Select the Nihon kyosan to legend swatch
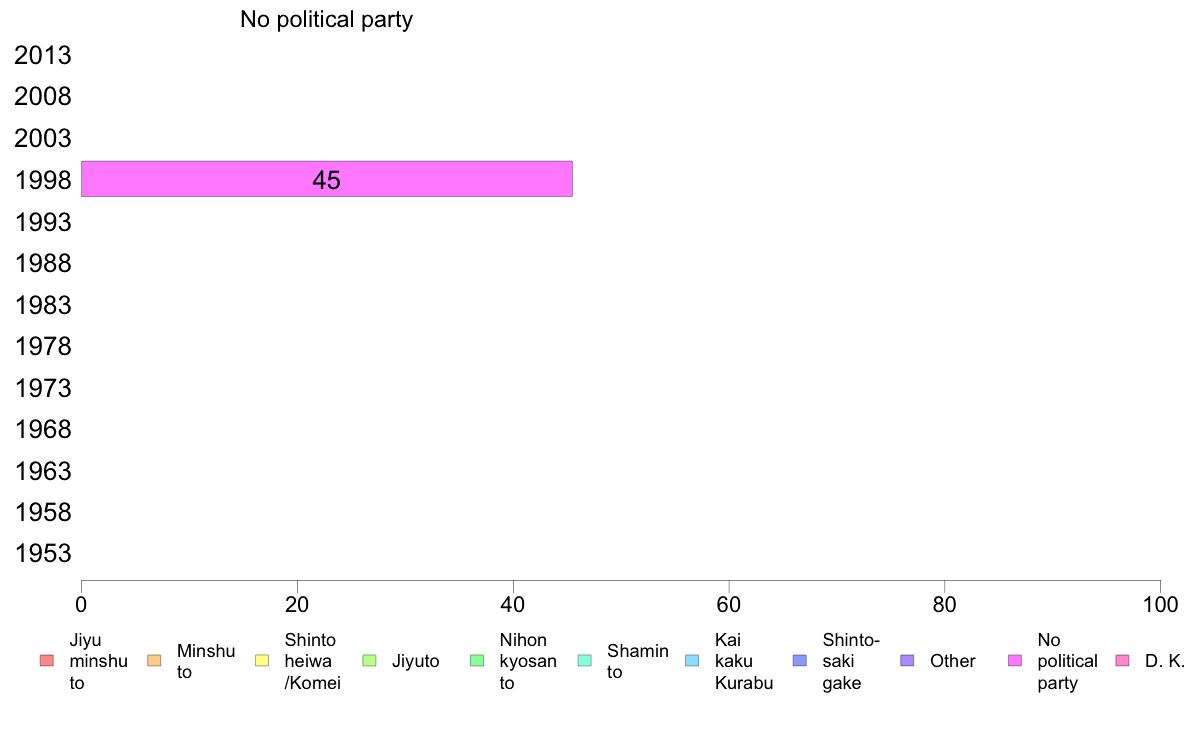The image size is (1188, 736). click(477, 660)
